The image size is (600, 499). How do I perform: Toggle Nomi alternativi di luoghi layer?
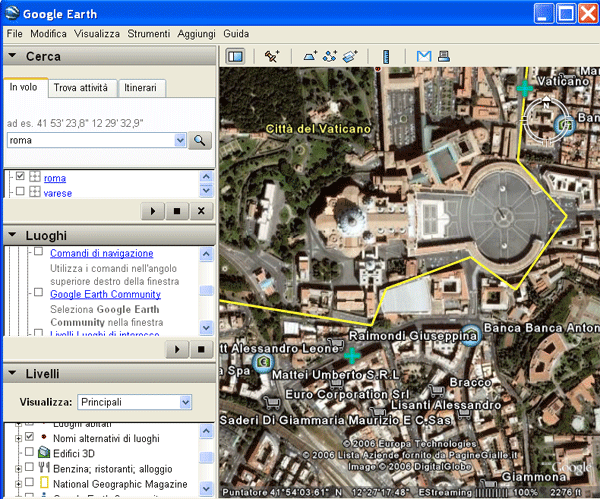(29, 437)
